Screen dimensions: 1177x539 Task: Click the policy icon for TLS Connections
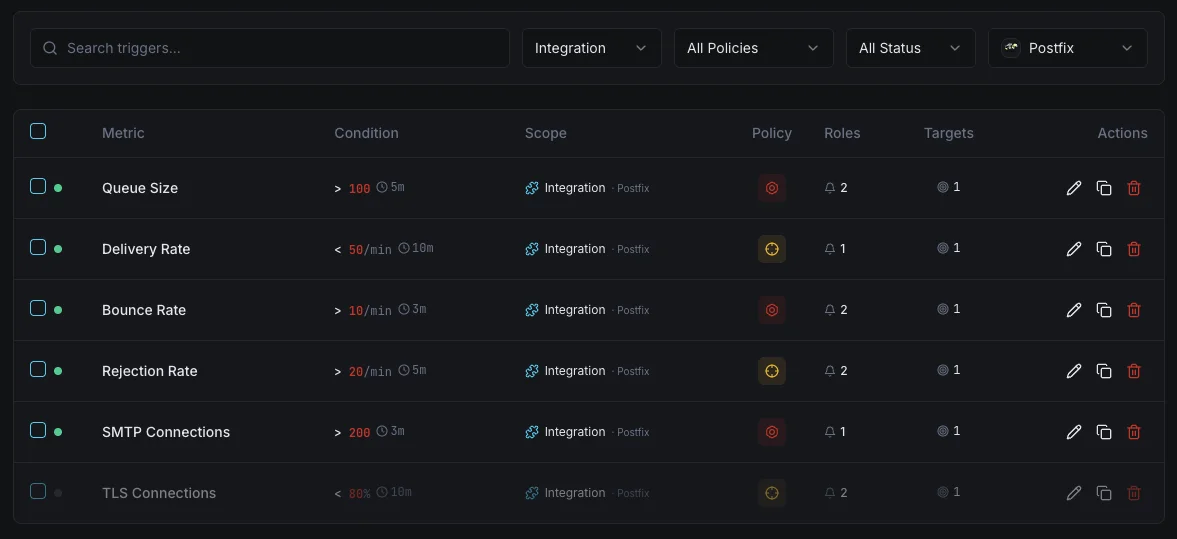coord(772,492)
